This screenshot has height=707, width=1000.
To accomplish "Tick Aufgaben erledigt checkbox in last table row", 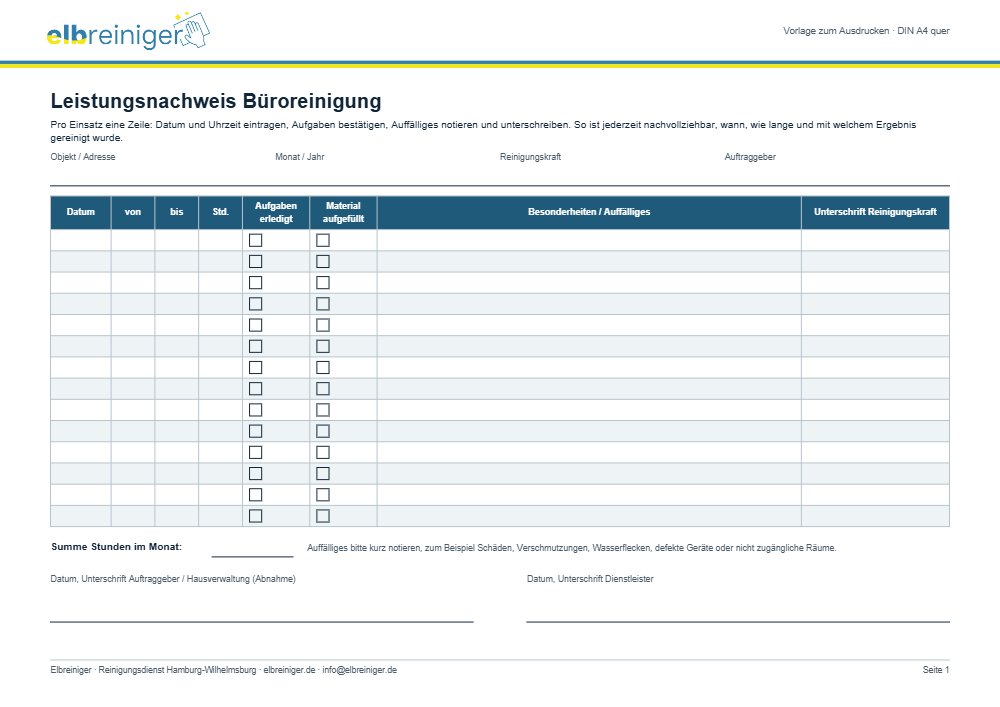I will pyautogui.click(x=255, y=516).
